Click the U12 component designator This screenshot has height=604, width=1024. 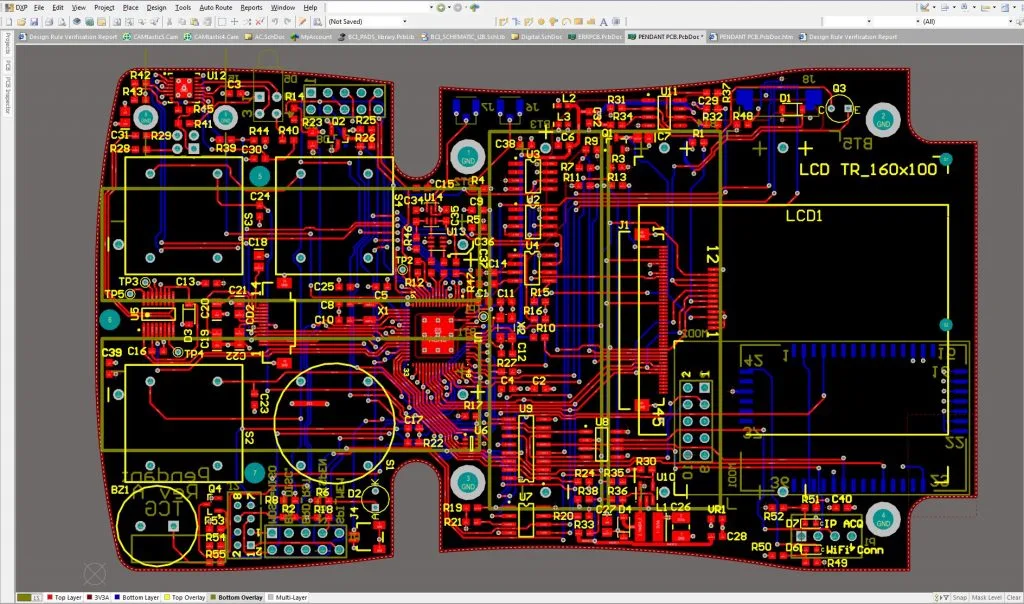point(216,76)
